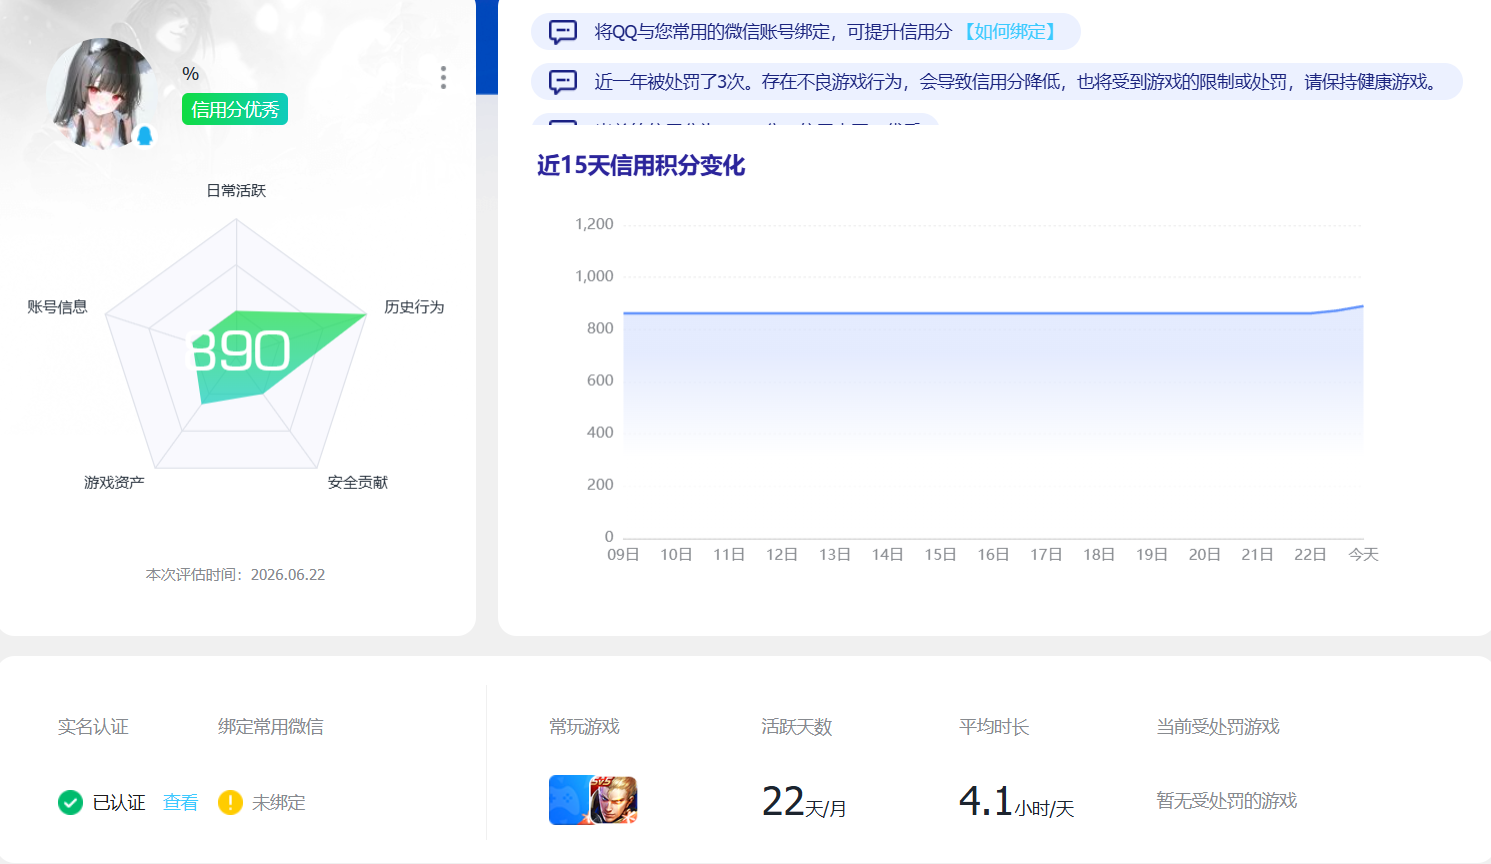The image size is (1491, 864).
Task: Click the 查看 link next to 已认证
Action: click(180, 802)
